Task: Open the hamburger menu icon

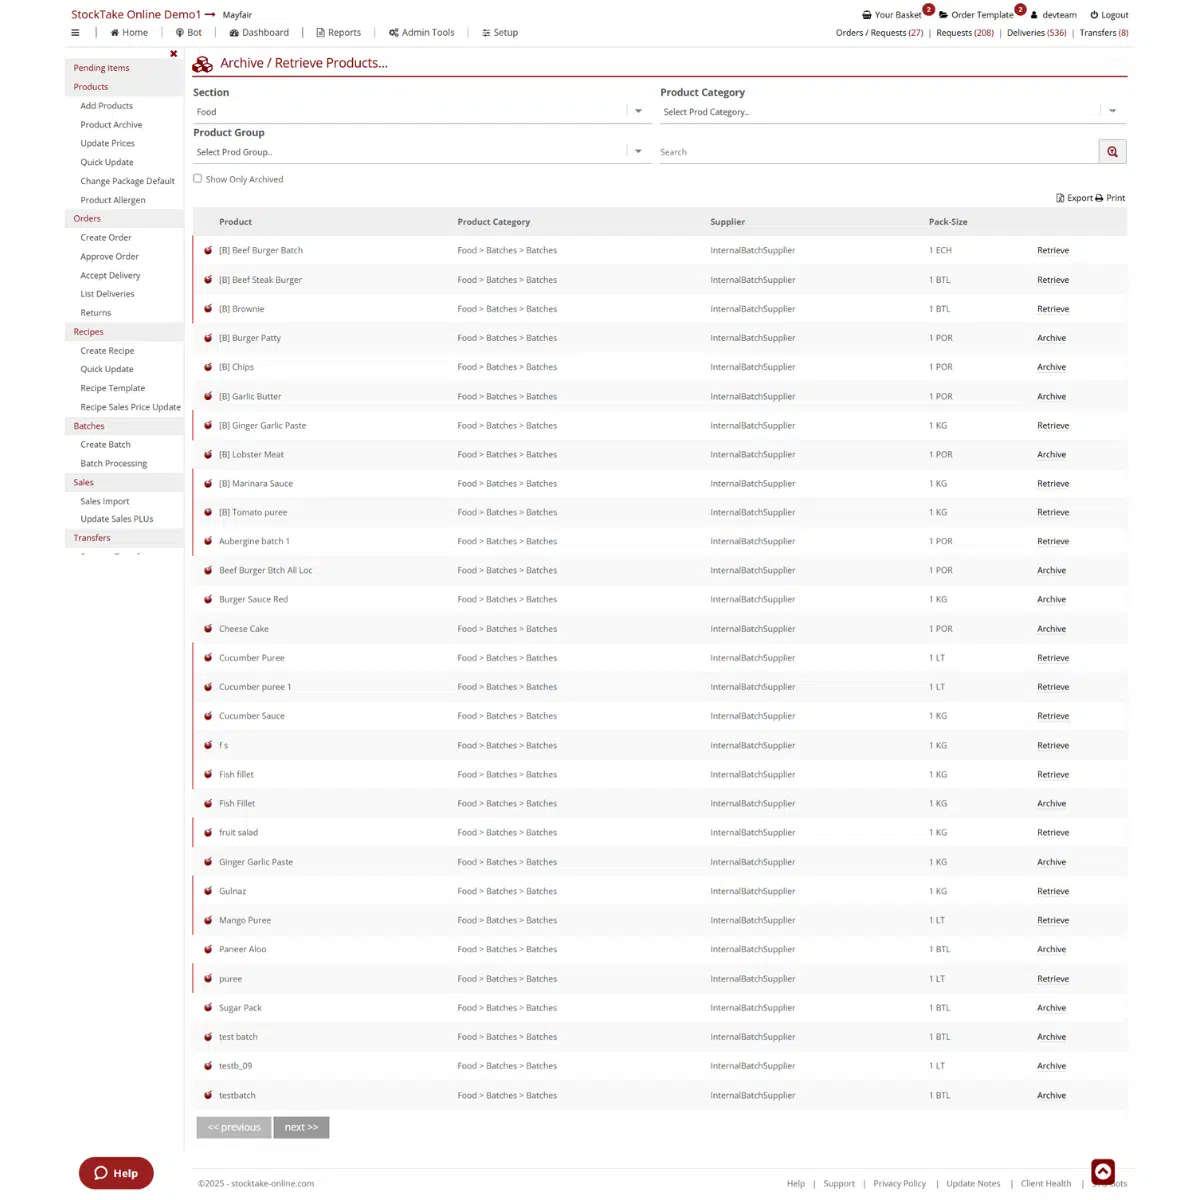Action: [x=75, y=33]
